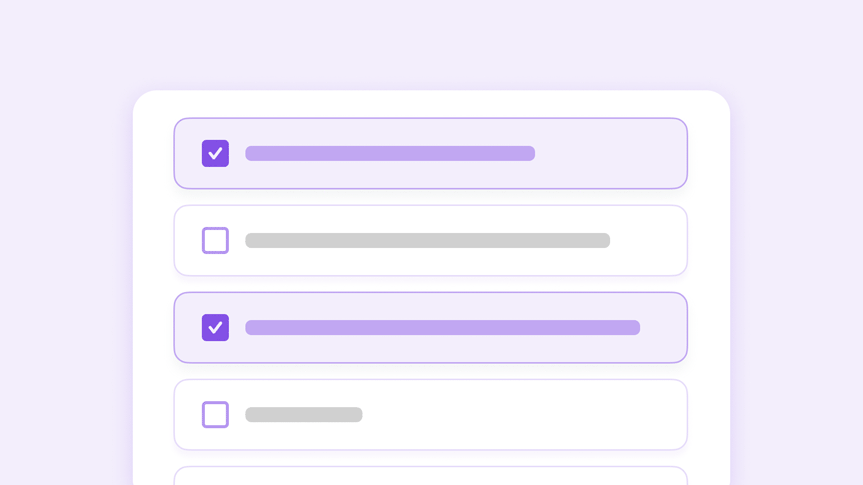Check the second row's empty checkbox
The width and height of the screenshot is (863, 485).
click(215, 240)
